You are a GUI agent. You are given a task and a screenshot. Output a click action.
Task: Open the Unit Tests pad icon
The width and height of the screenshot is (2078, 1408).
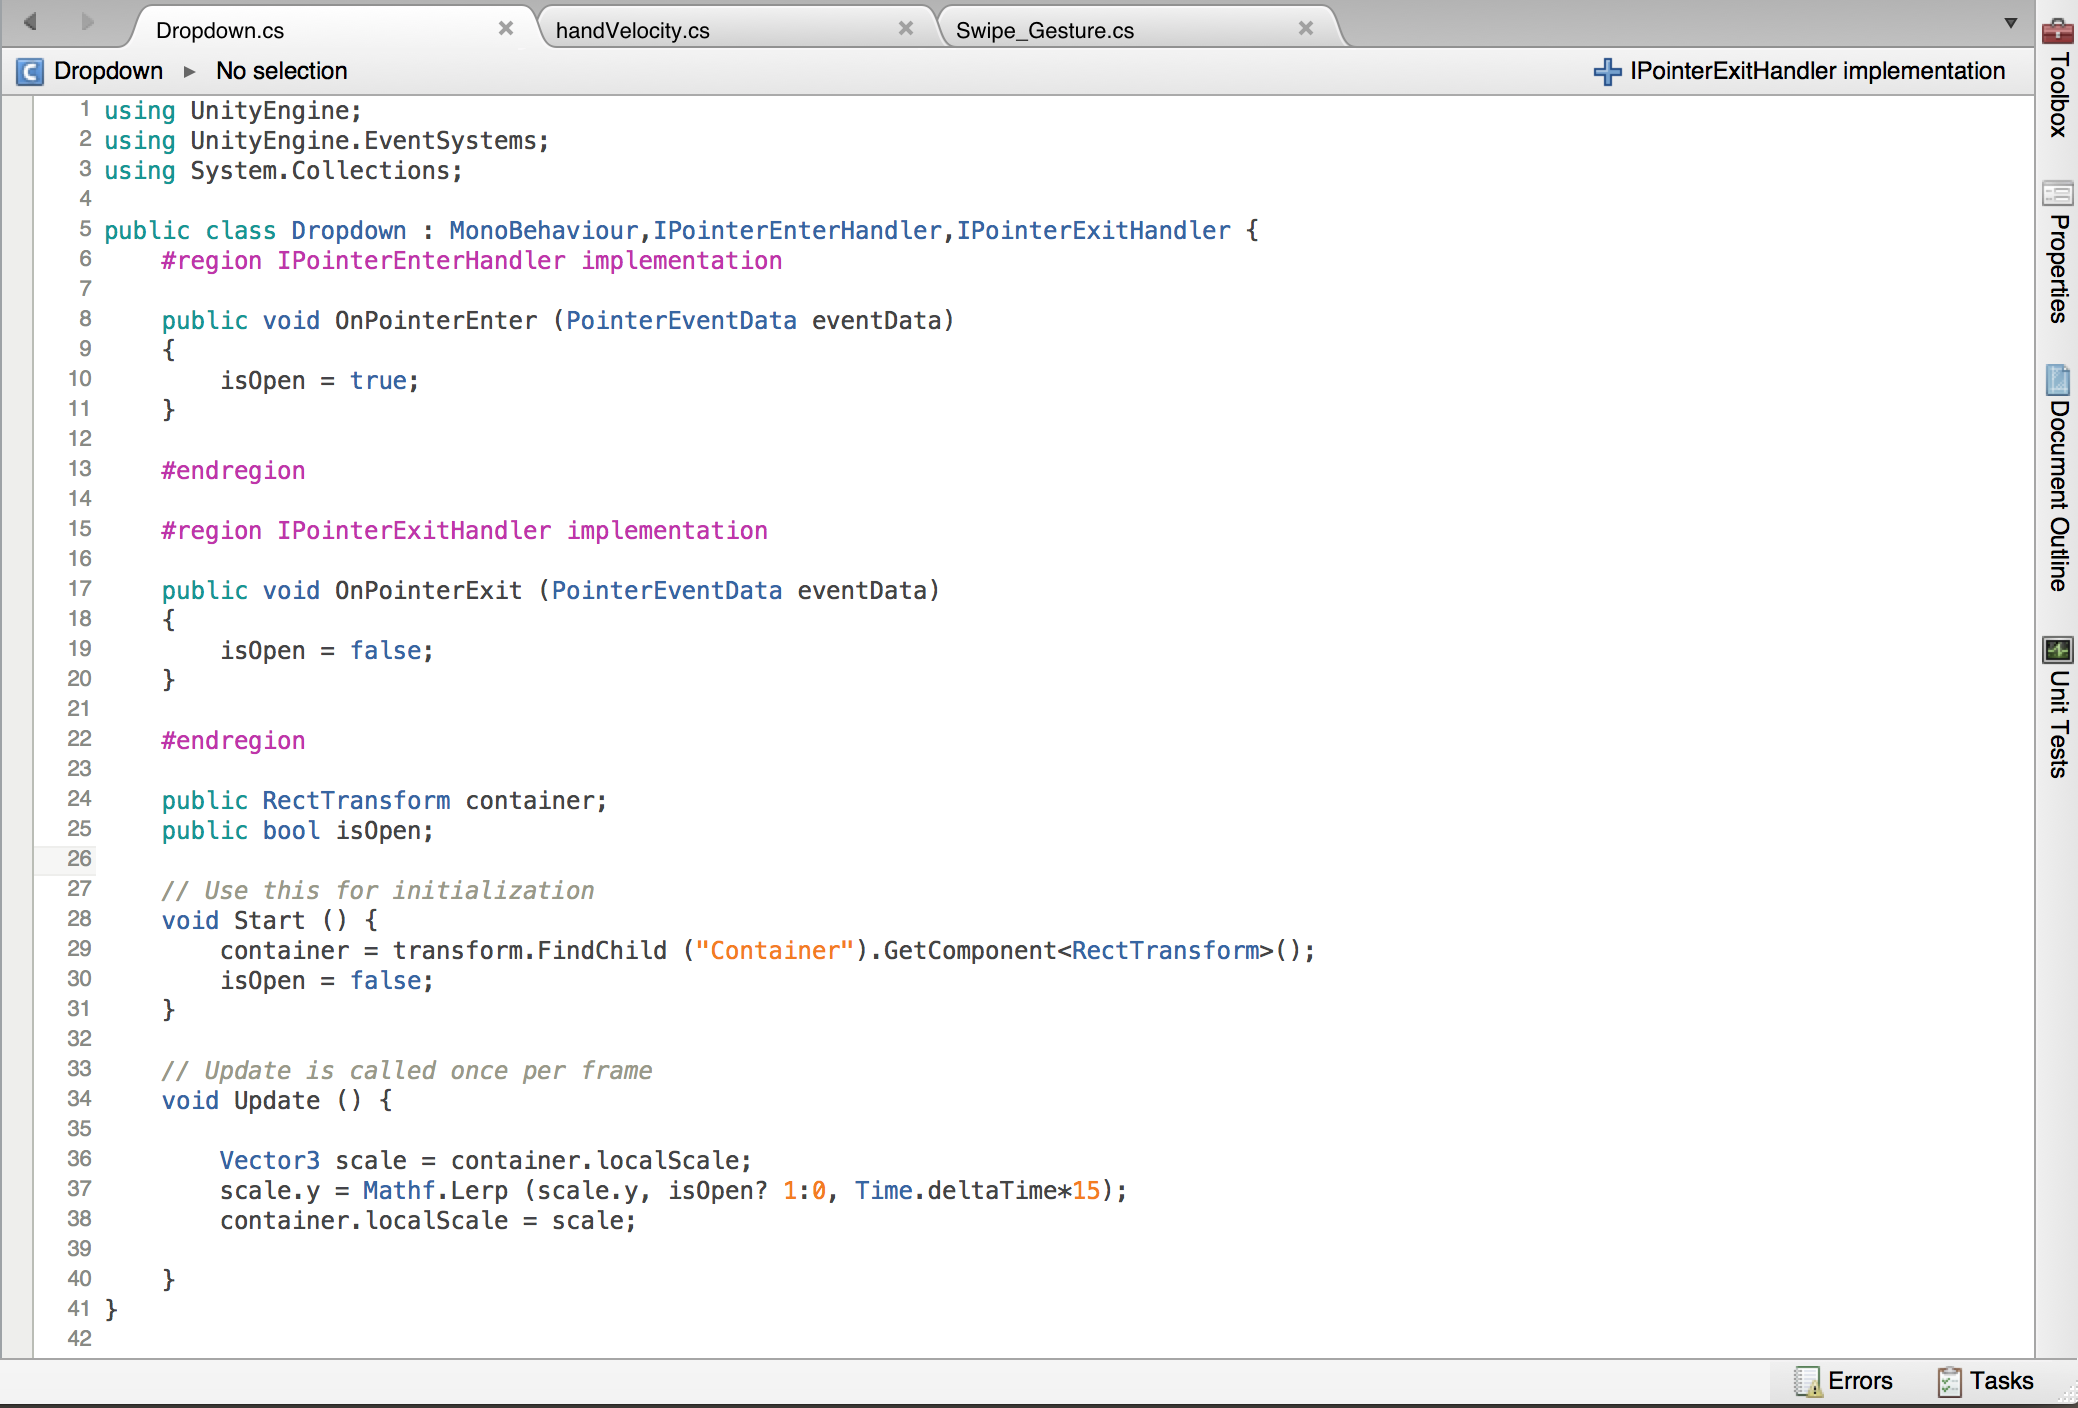pos(2057,650)
